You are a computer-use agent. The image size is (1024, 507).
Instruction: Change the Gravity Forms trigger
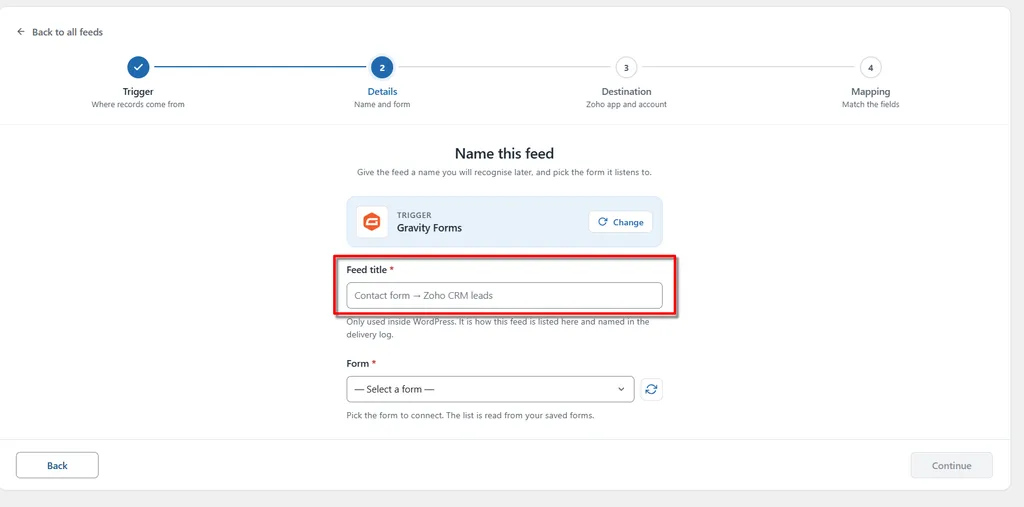pyautogui.click(x=620, y=222)
